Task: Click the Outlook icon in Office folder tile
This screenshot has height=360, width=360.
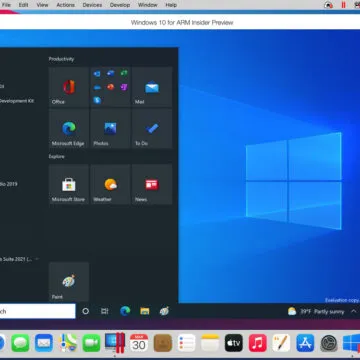Action: coord(97,74)
